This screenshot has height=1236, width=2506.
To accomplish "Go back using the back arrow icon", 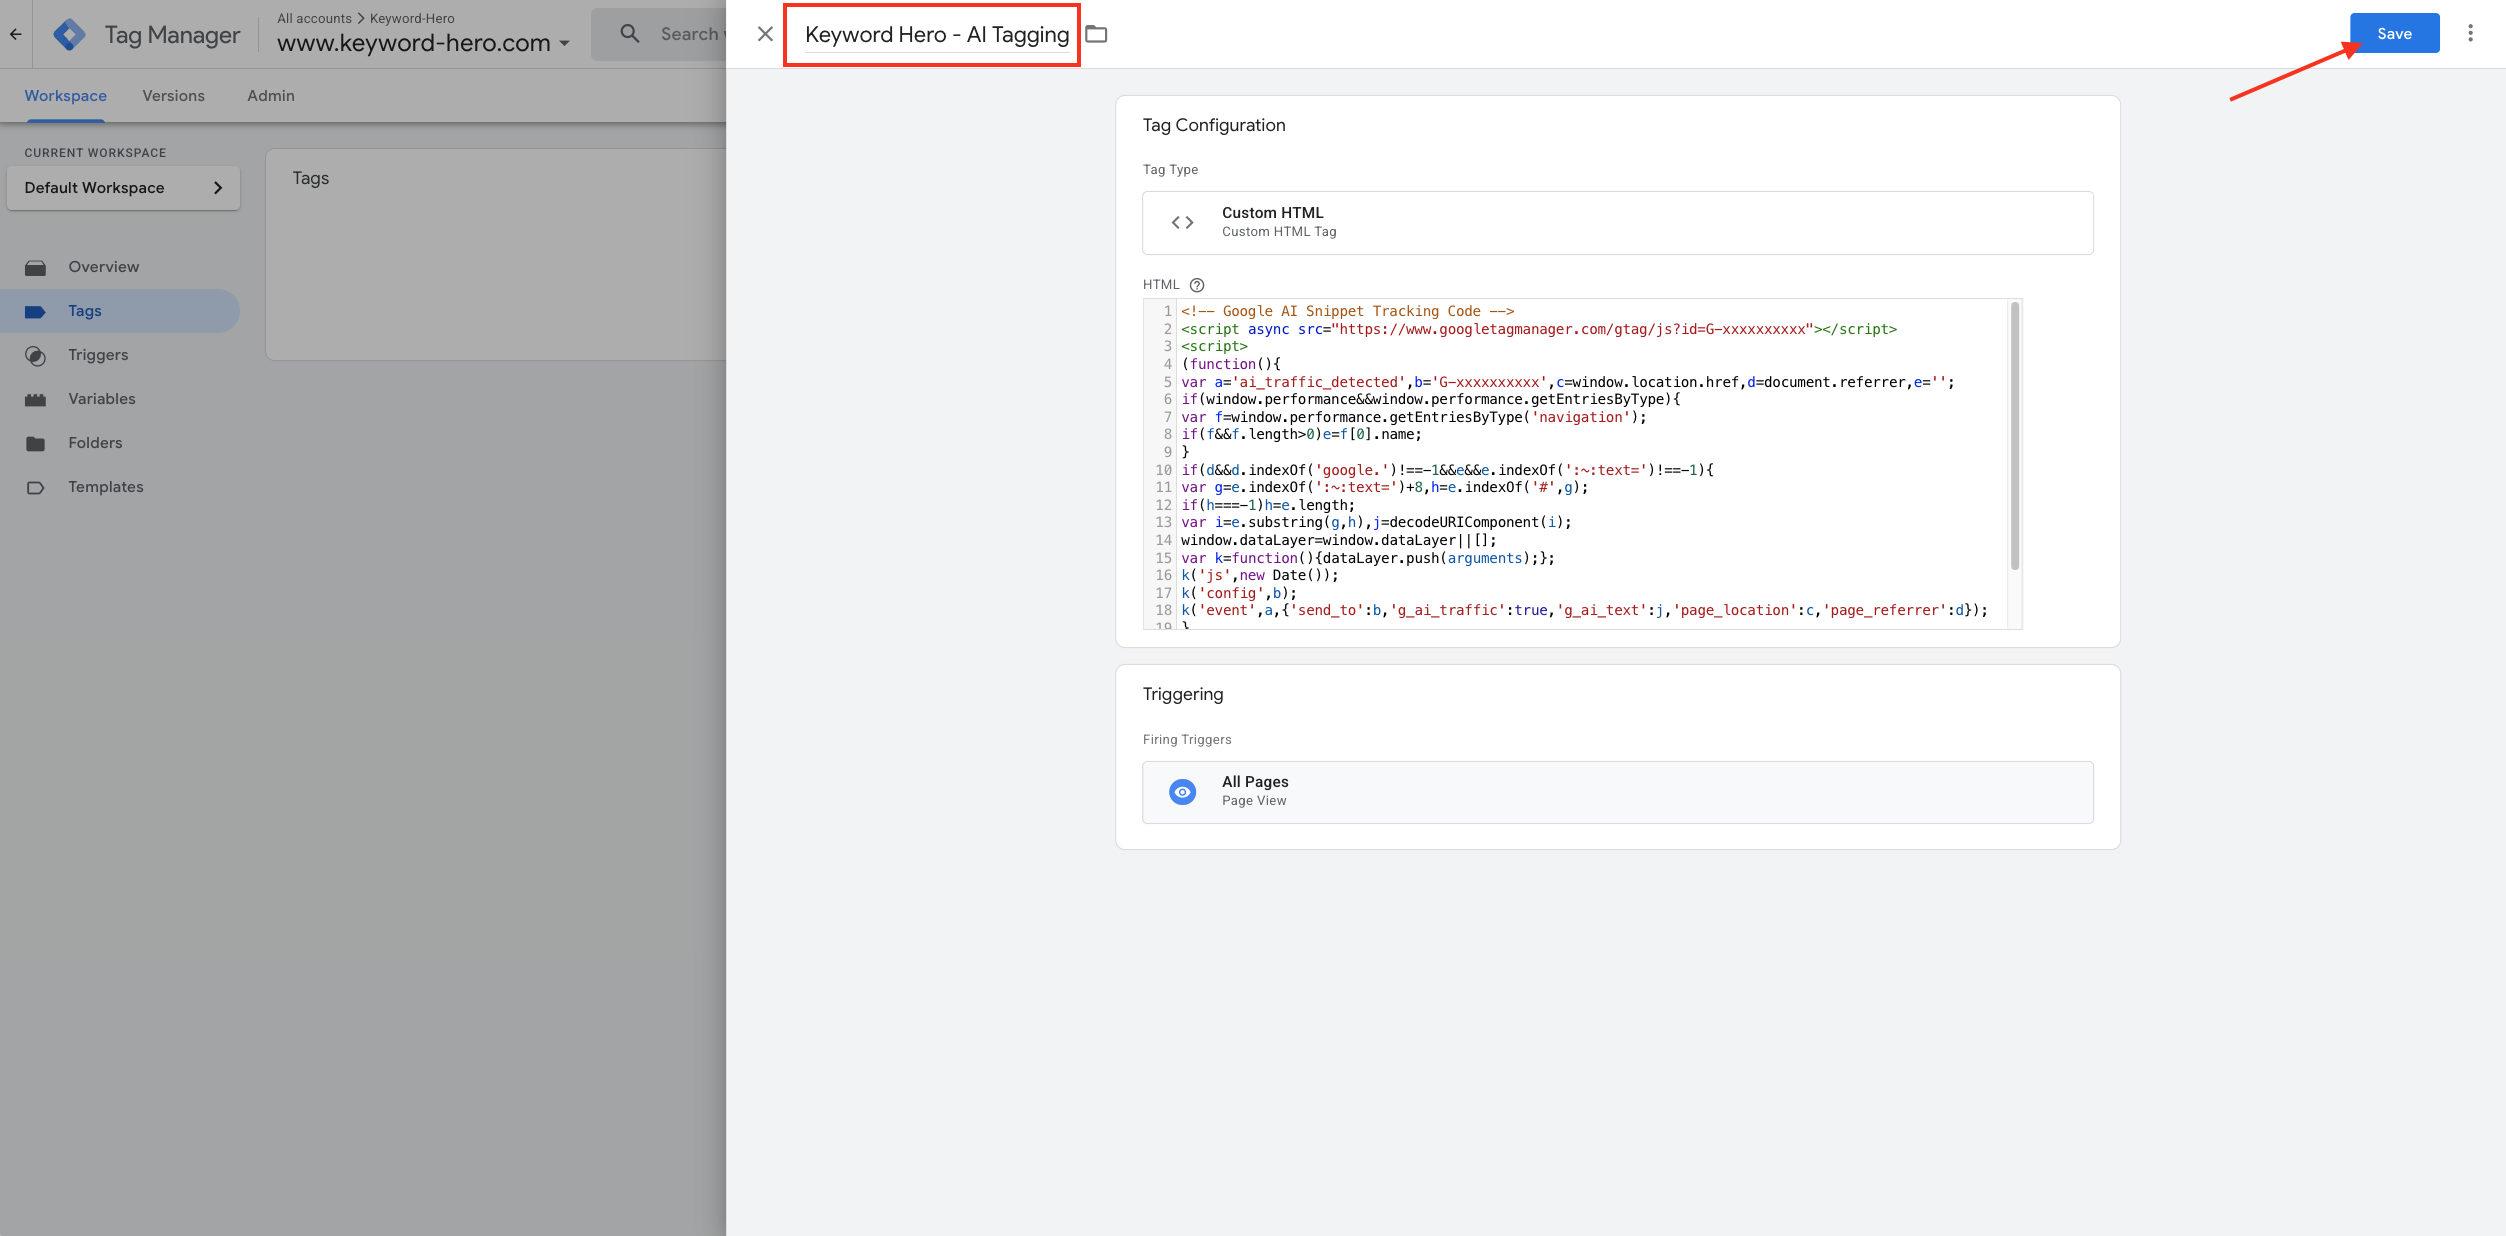I will [16, 34].
